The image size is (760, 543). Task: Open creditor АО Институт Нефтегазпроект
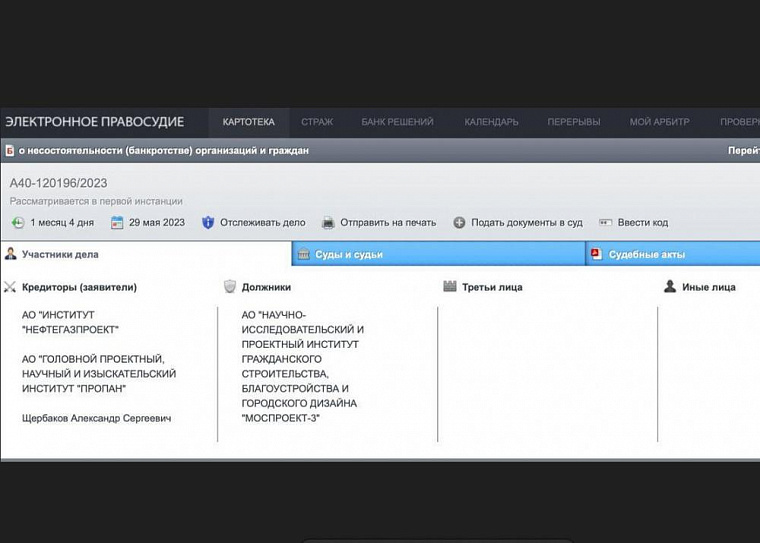coord(70,322)
